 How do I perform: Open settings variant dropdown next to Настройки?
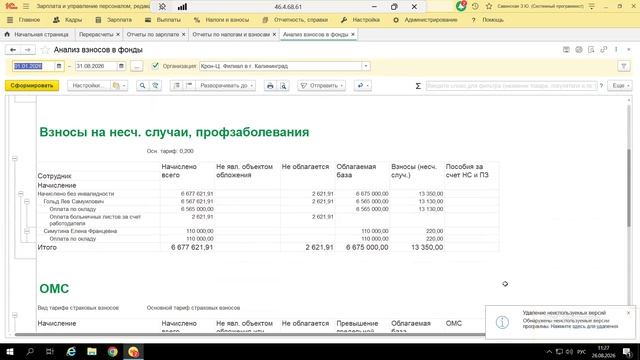click(x=119, y=86)
